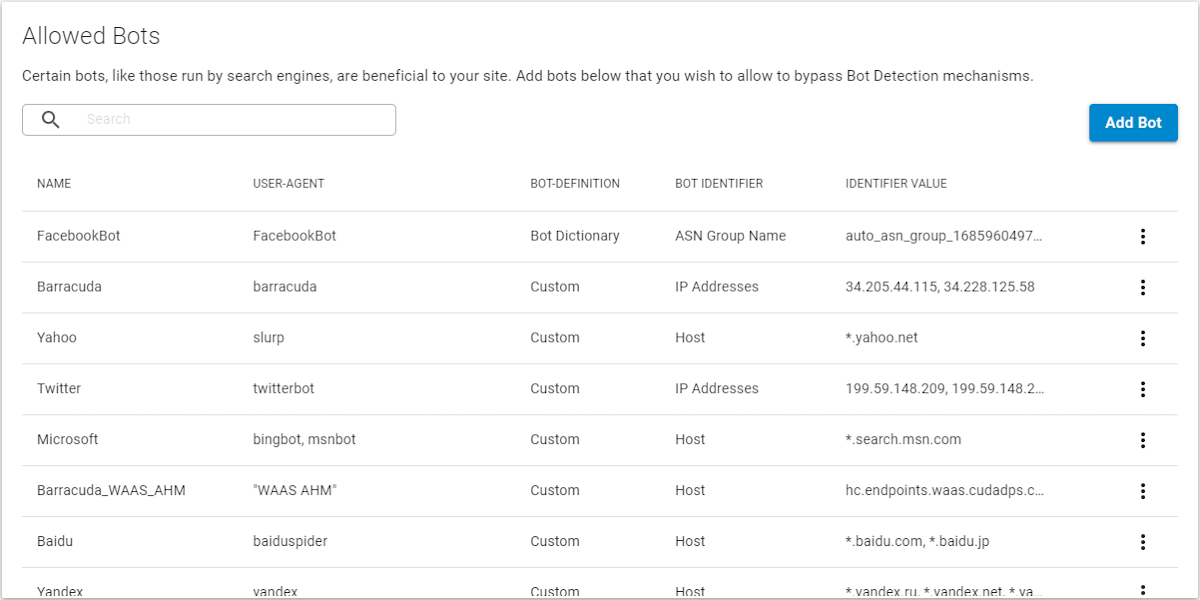Click the Search input field
Screen dimensions: 1200x600
coord(220,119)
